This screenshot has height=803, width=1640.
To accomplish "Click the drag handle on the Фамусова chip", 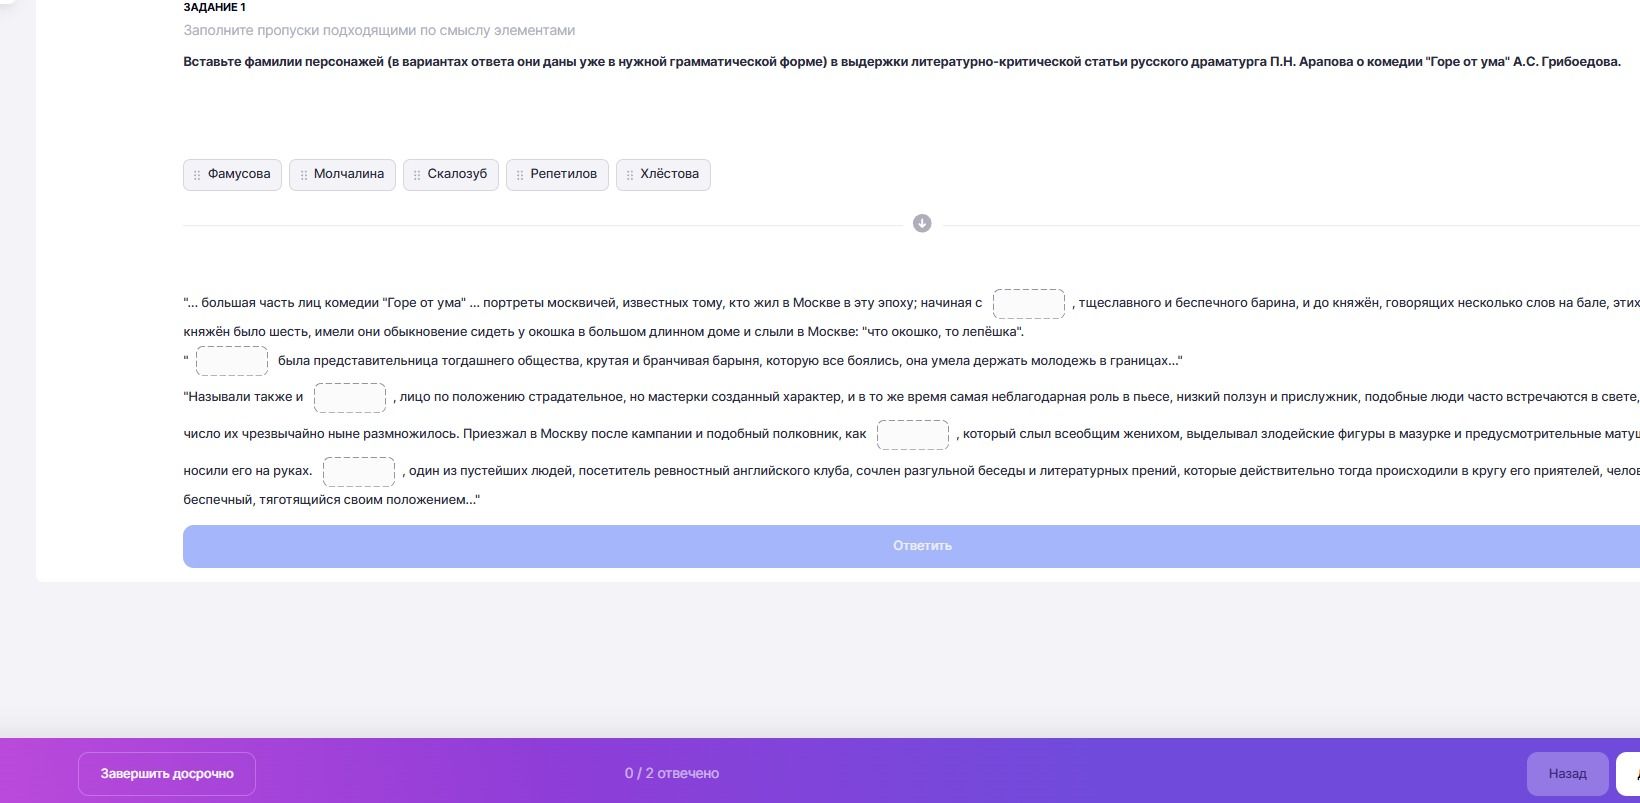I will pos(197,175).
